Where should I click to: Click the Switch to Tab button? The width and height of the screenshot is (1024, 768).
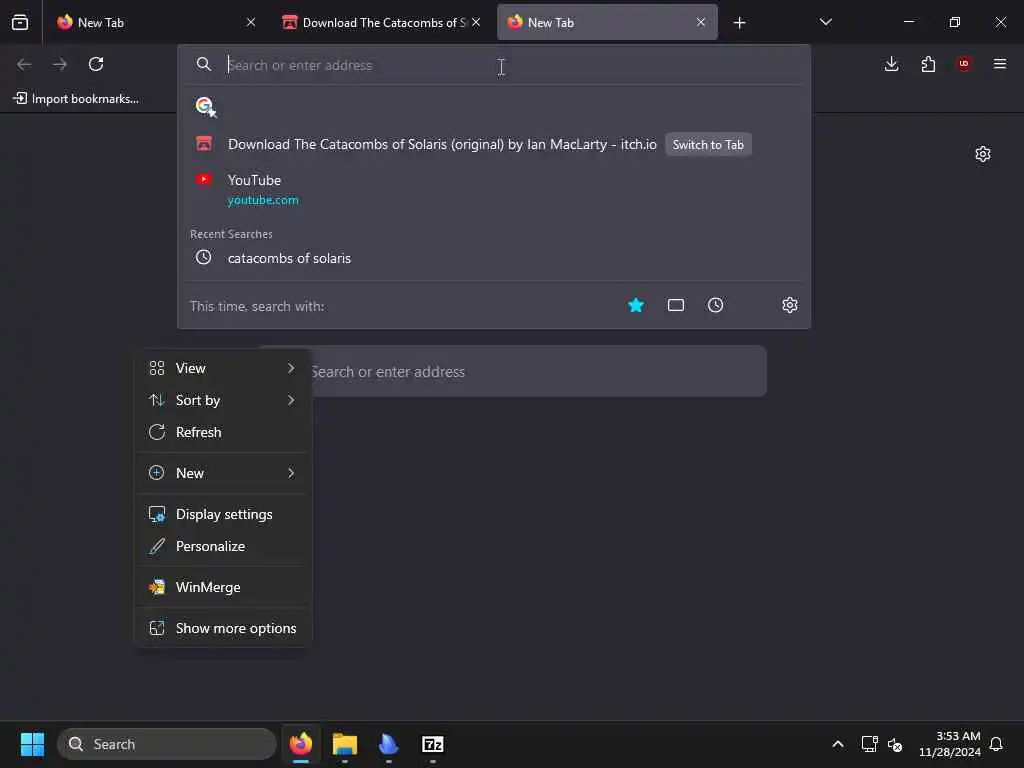pyautogui.click(x=708, y=144)
